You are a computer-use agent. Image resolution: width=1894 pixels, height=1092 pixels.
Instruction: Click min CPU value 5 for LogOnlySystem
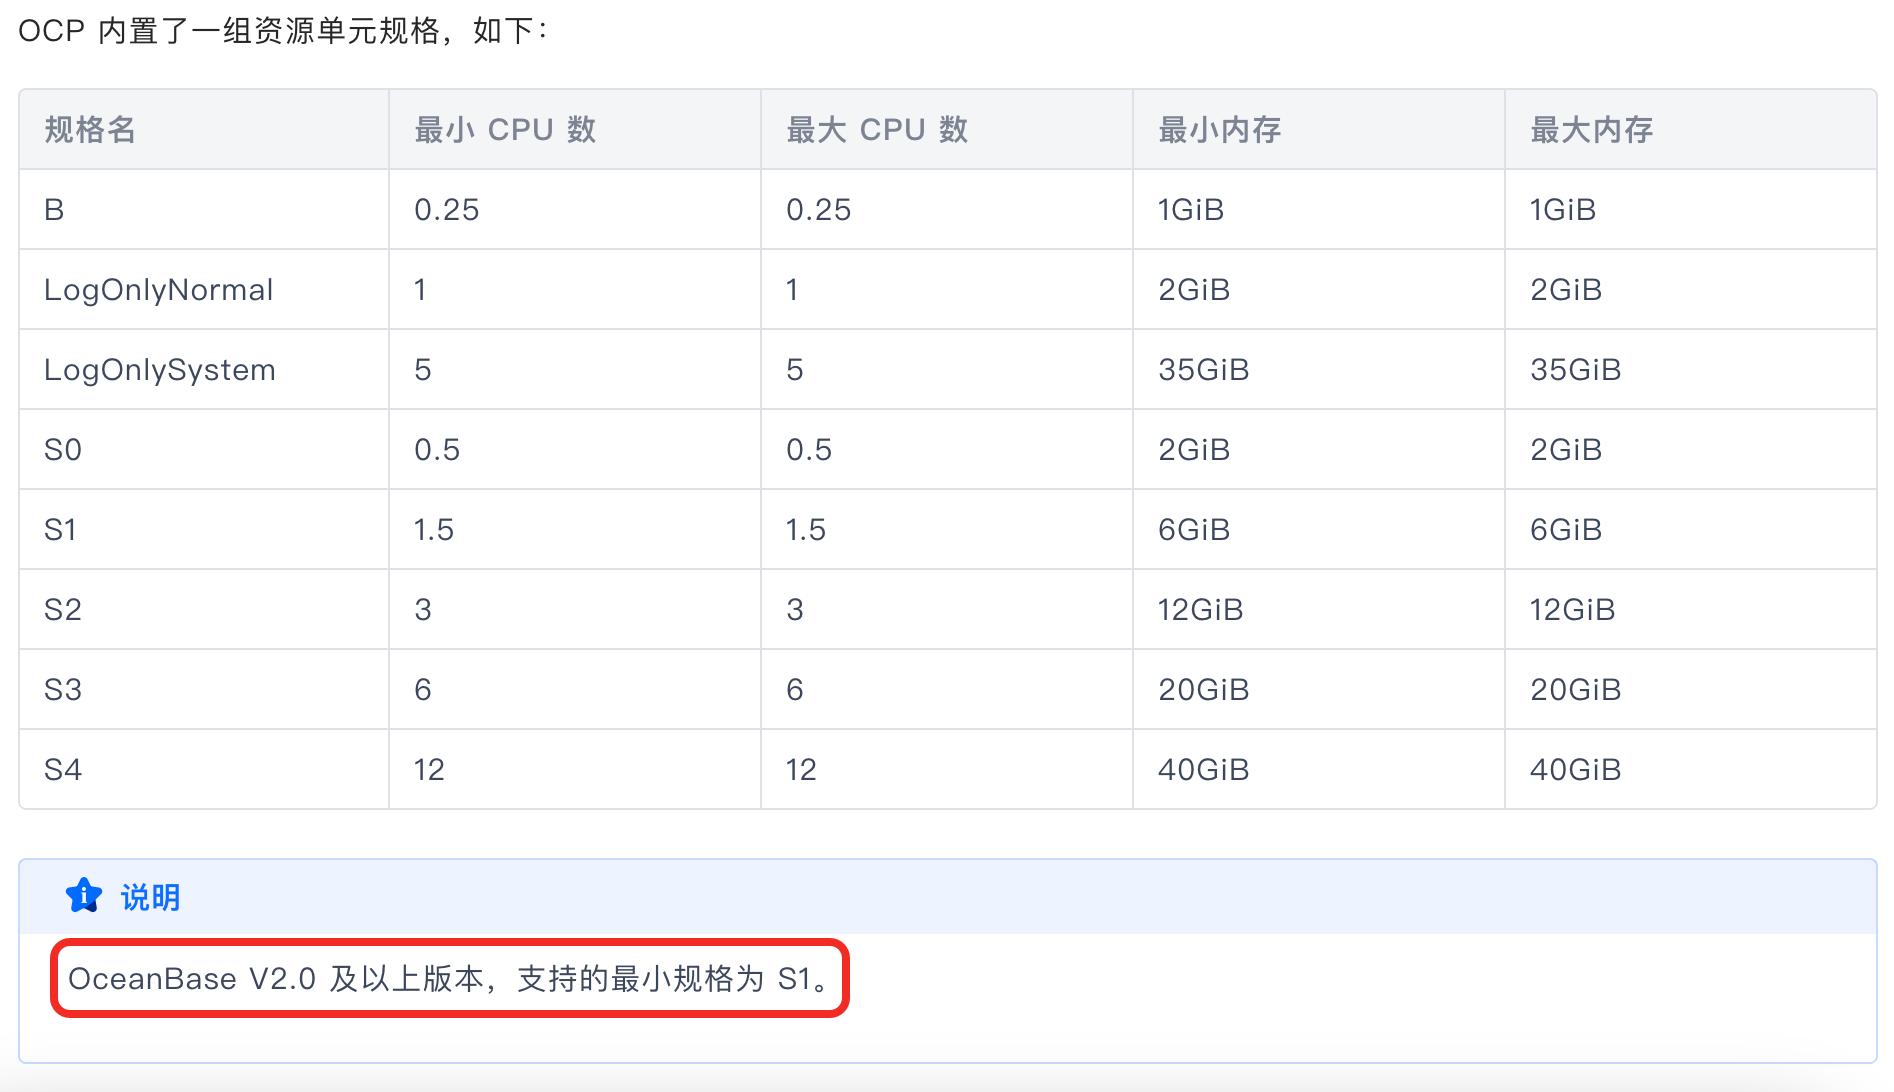(423, 370)
